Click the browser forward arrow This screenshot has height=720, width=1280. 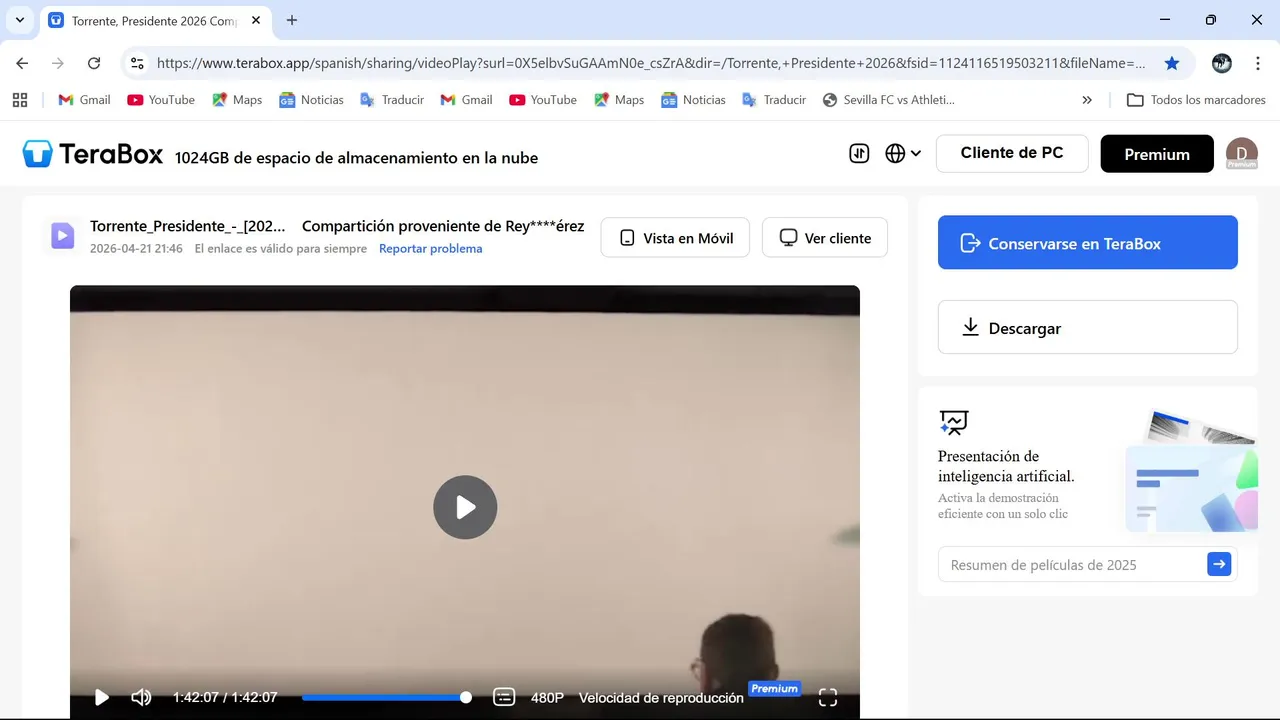pos(58,63)
